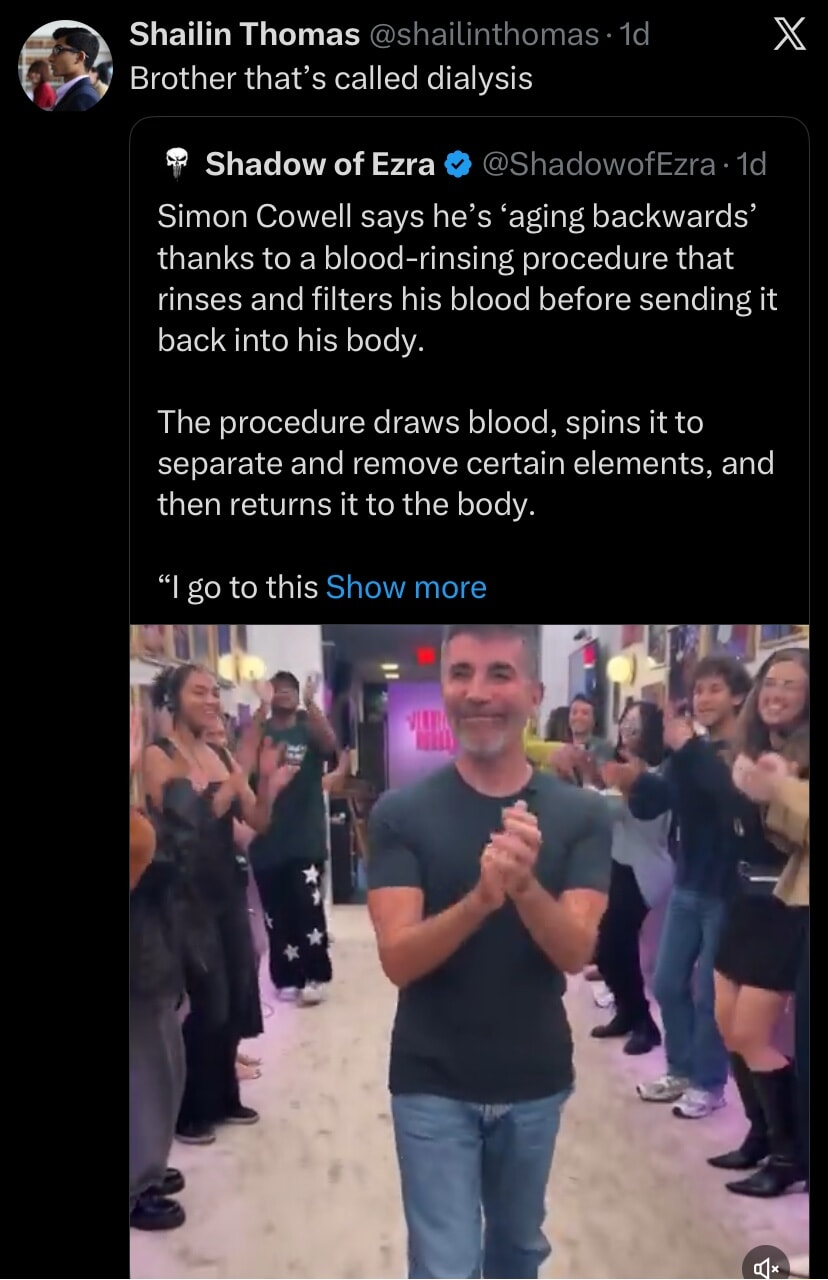This screenshot has height=1280, width=828.
Task: Play the video of the man clapping
Action: click(470, 952)
